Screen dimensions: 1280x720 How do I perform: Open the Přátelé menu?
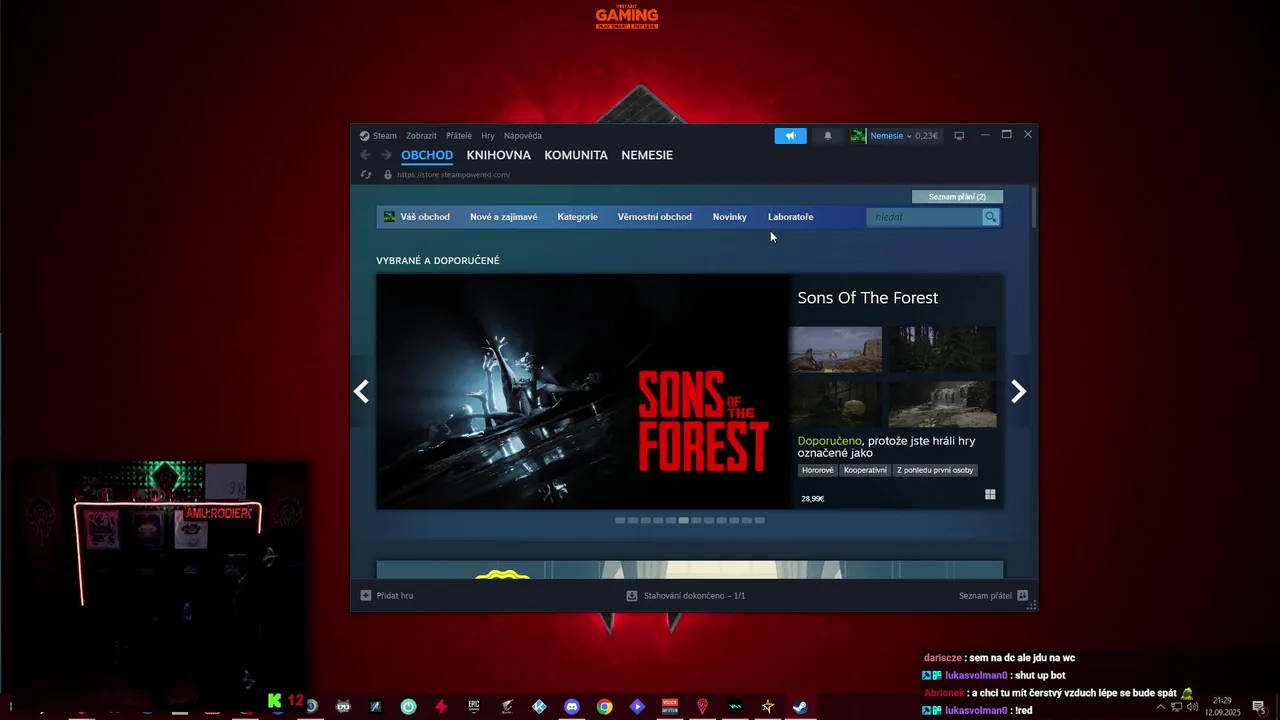pyautogui.click(x=459, y=136)
